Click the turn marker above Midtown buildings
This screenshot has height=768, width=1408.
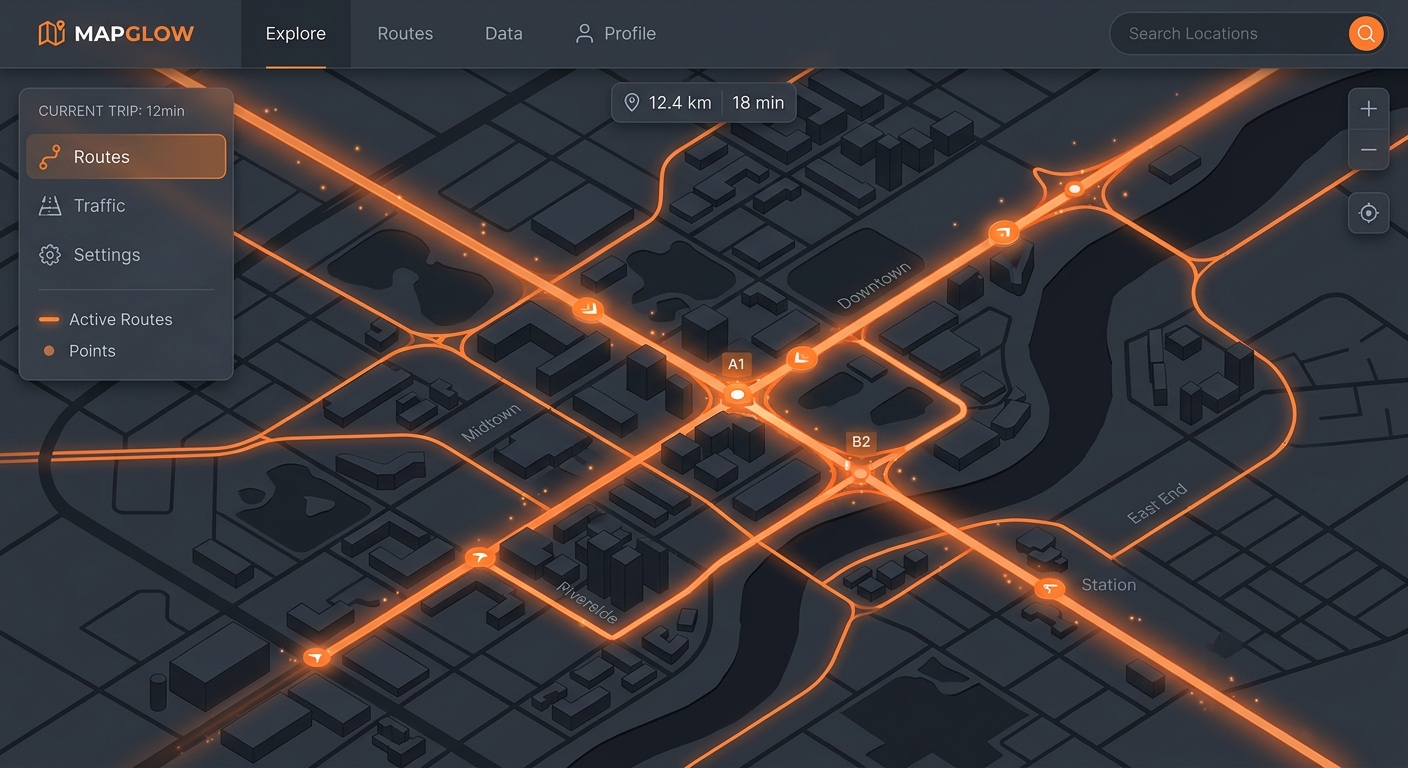pos(588,309)
